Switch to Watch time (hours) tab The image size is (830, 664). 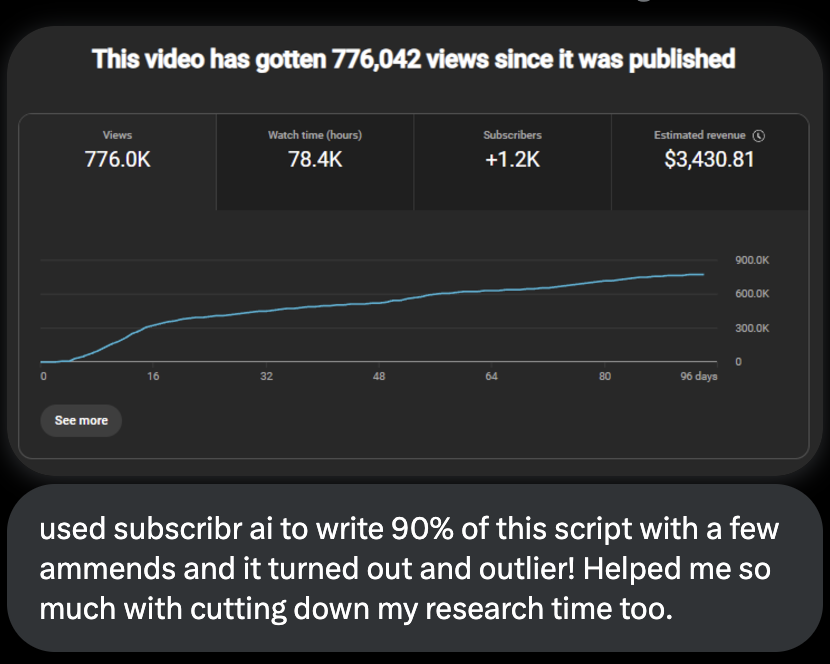(315, 160)
